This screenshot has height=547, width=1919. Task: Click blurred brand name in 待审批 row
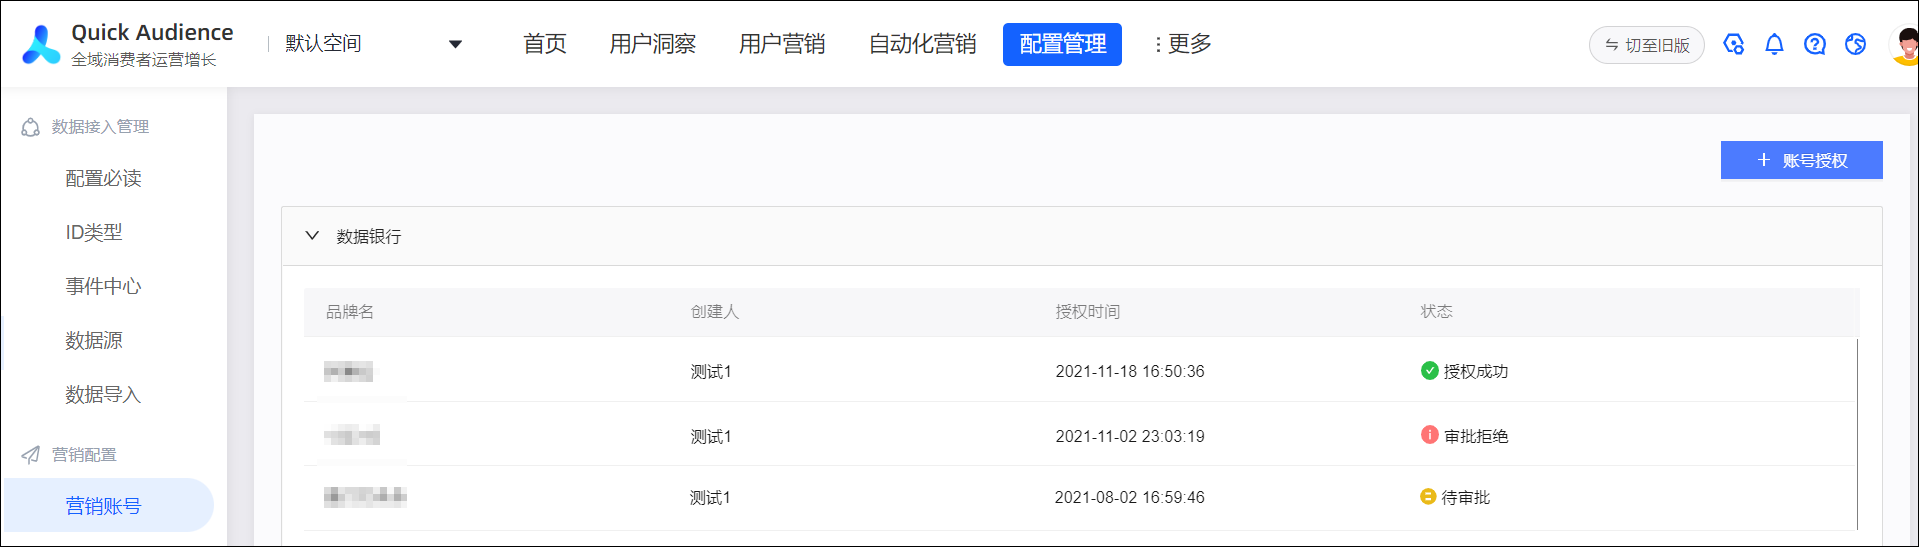[x=365, y=496]
